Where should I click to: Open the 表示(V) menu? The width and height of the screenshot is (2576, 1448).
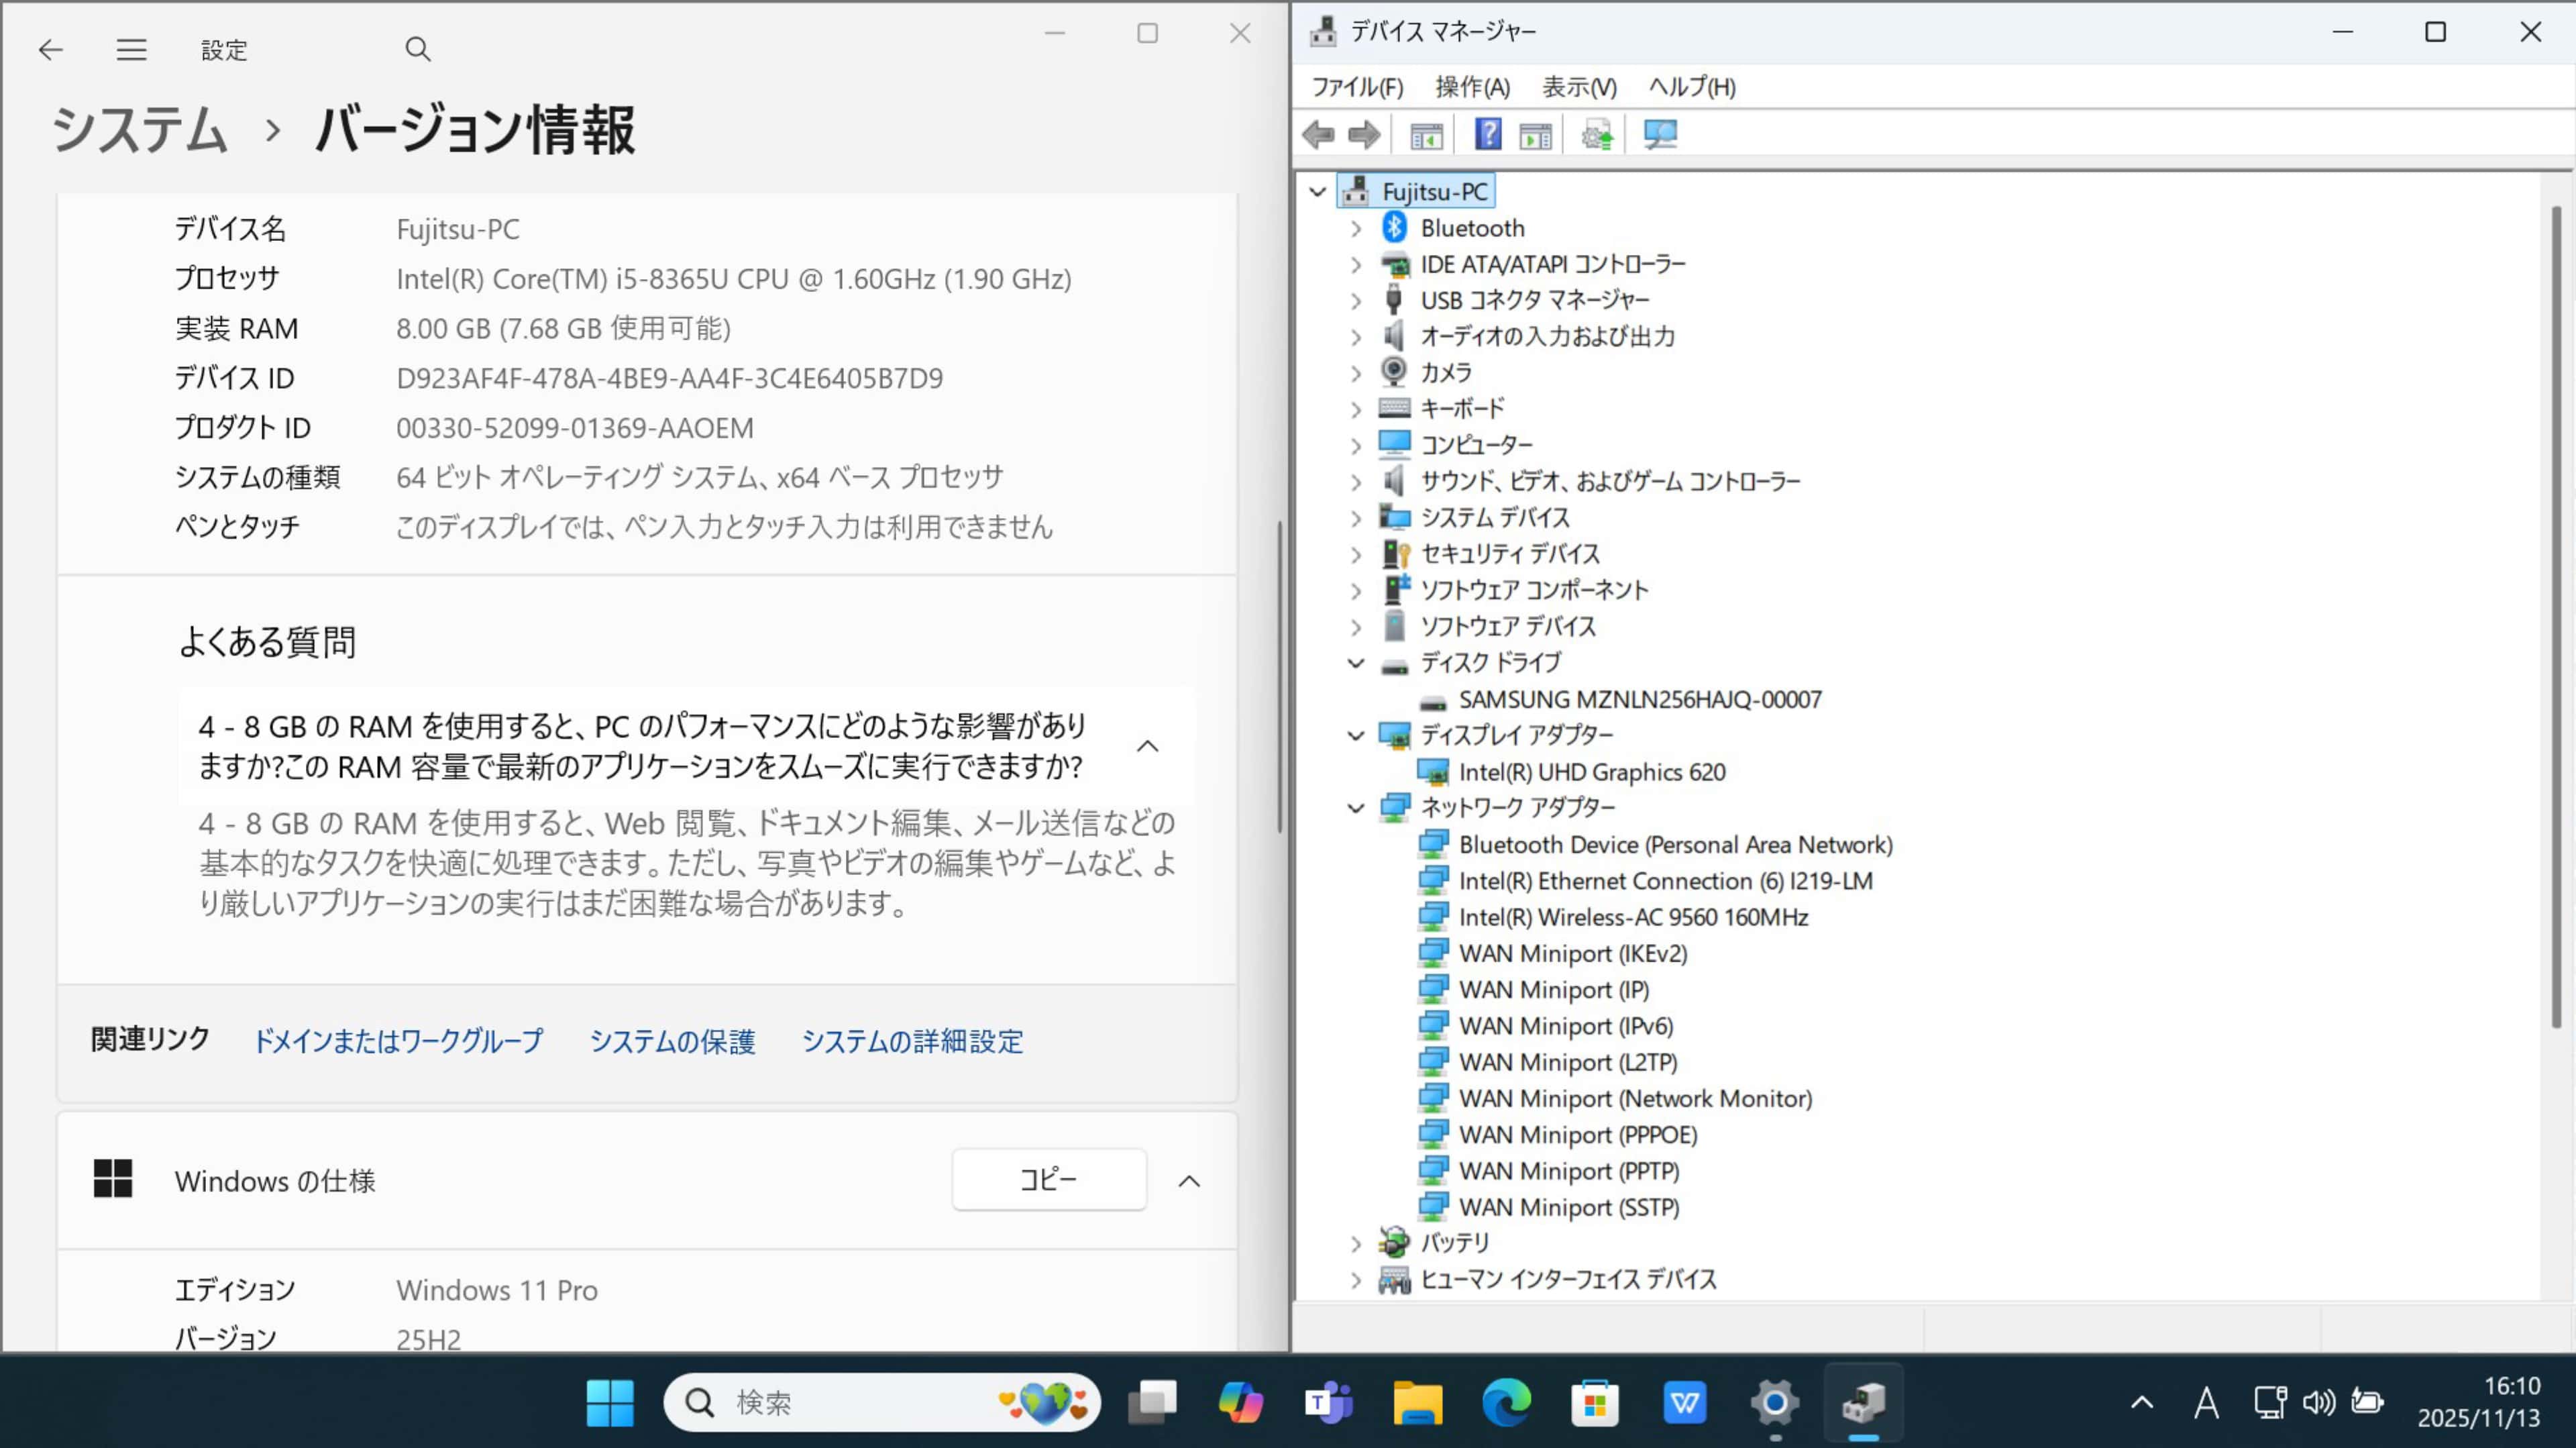coord(1579,87)
